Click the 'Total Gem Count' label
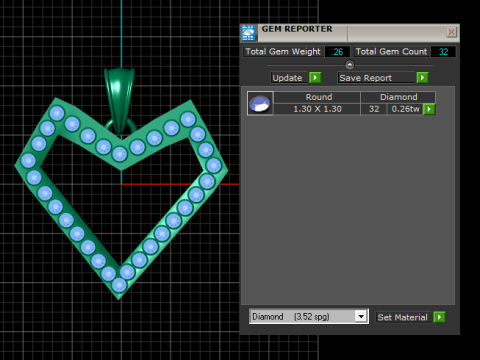The height and width of the screenshot is (360, 480). 391,52
